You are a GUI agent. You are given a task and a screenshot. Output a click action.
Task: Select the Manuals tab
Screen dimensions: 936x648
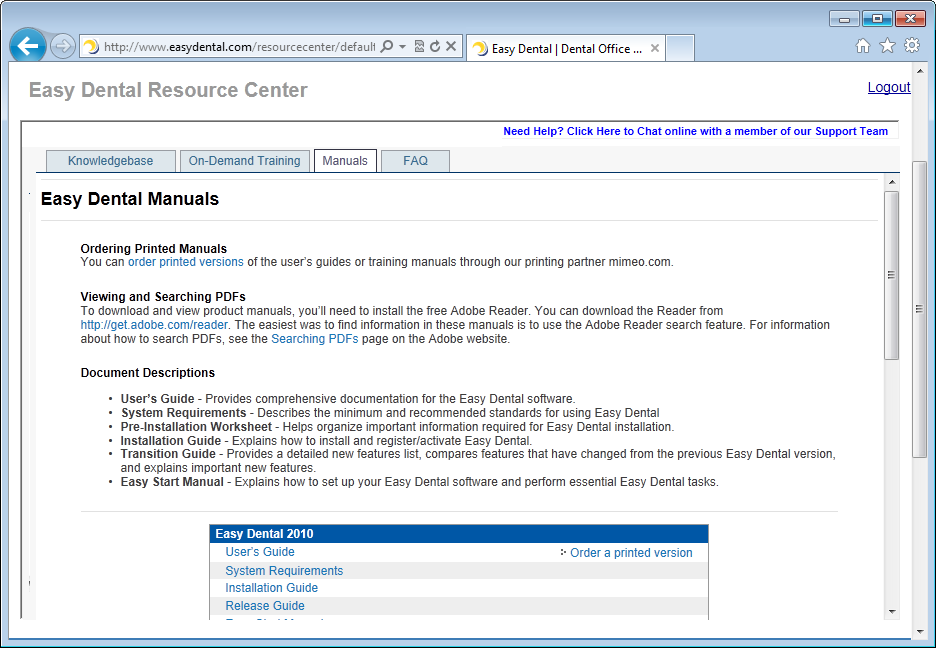[345, 161]
